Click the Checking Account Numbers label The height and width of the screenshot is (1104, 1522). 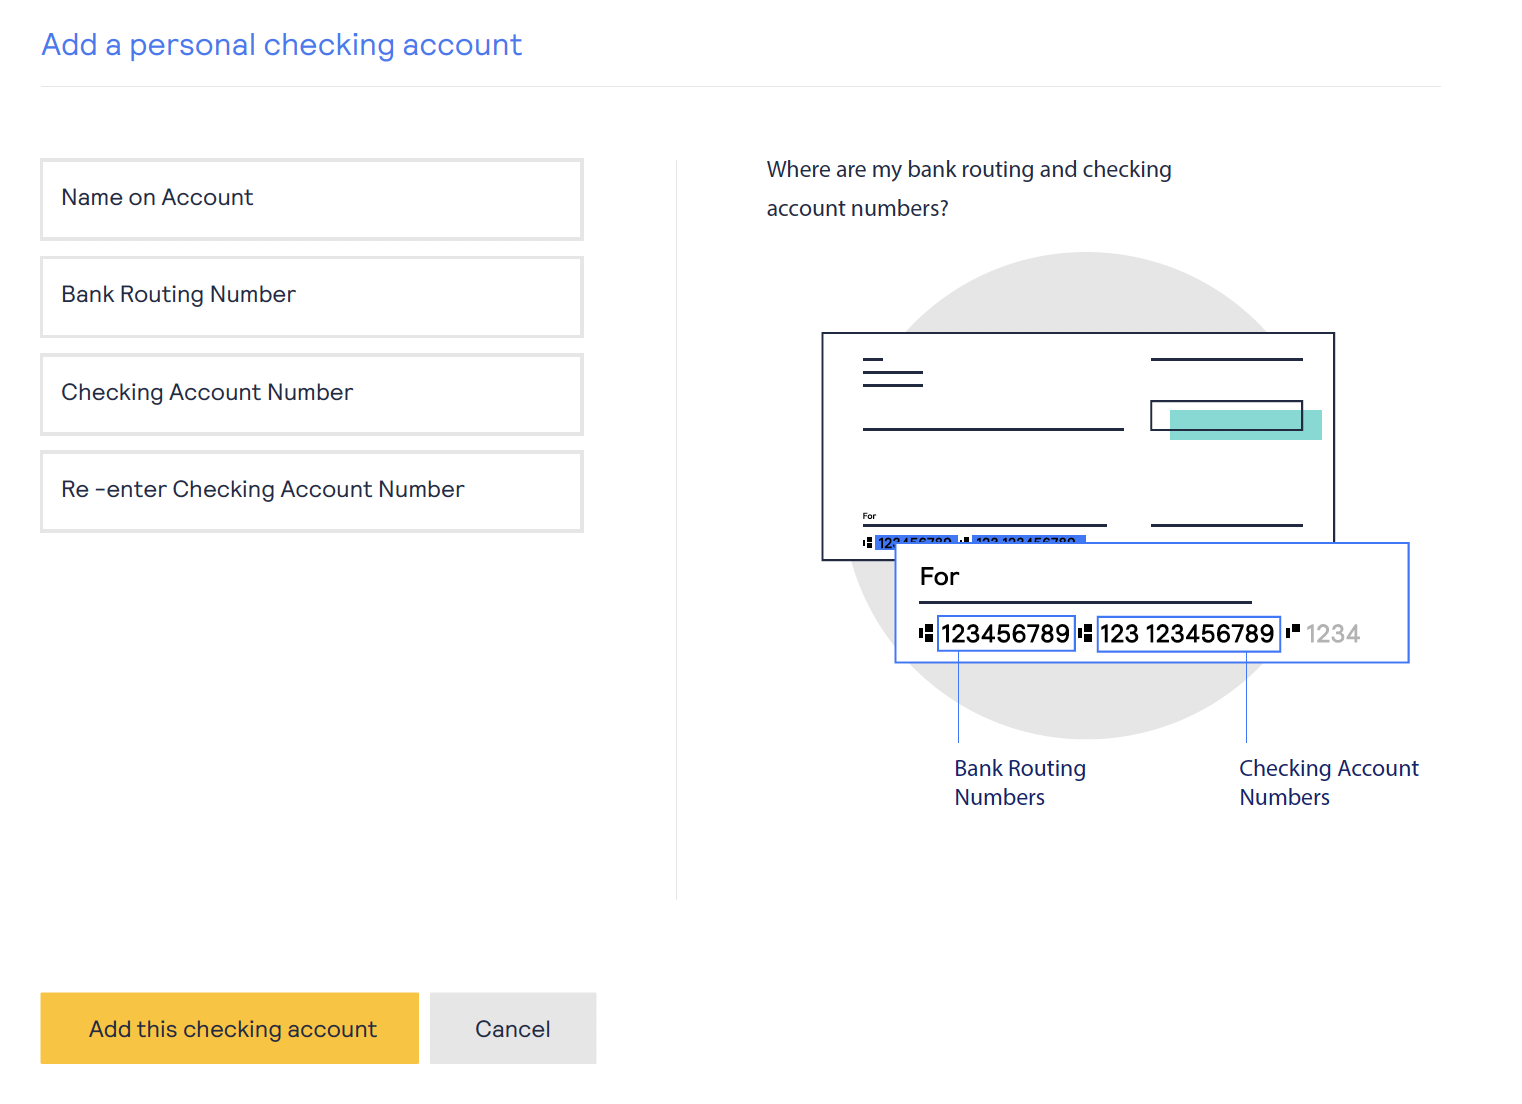(1329, 783)
